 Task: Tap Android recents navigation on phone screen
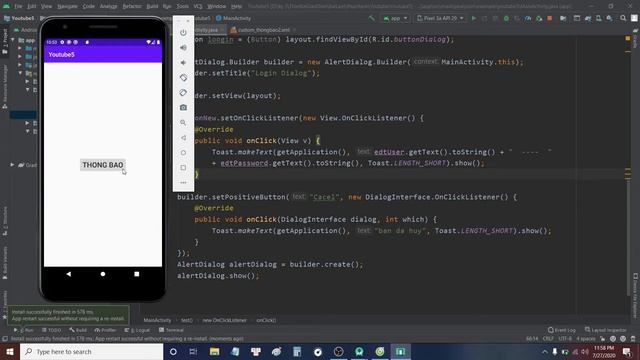click(x=137, y=274)
